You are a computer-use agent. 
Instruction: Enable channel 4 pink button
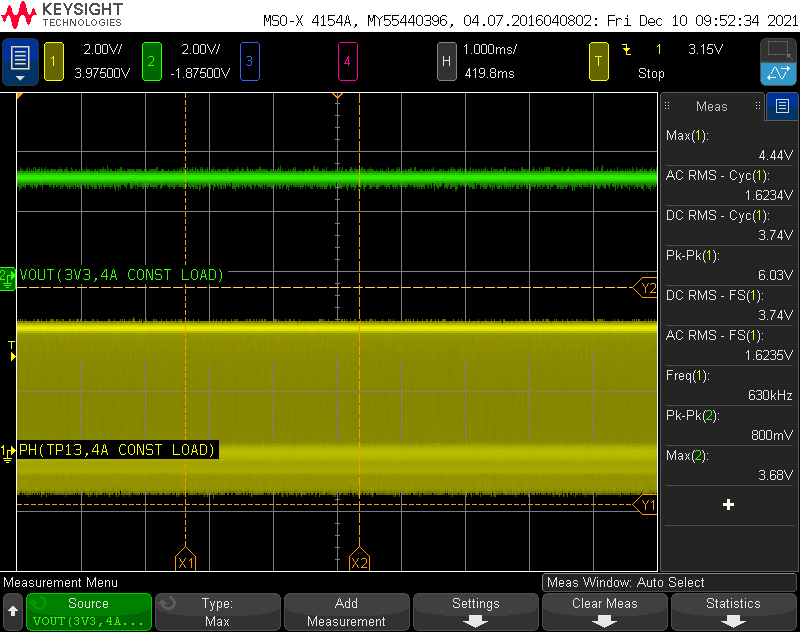(347, 62)
